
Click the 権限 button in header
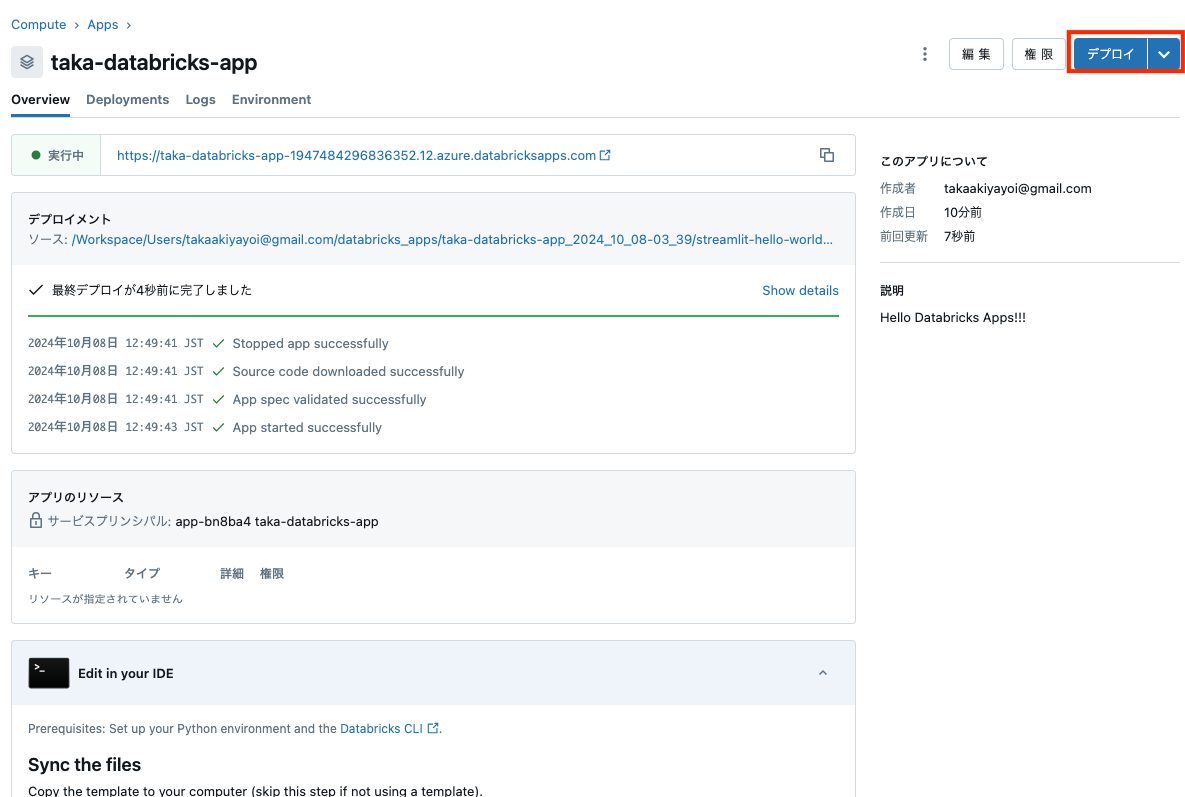(x=1038, y=54)
